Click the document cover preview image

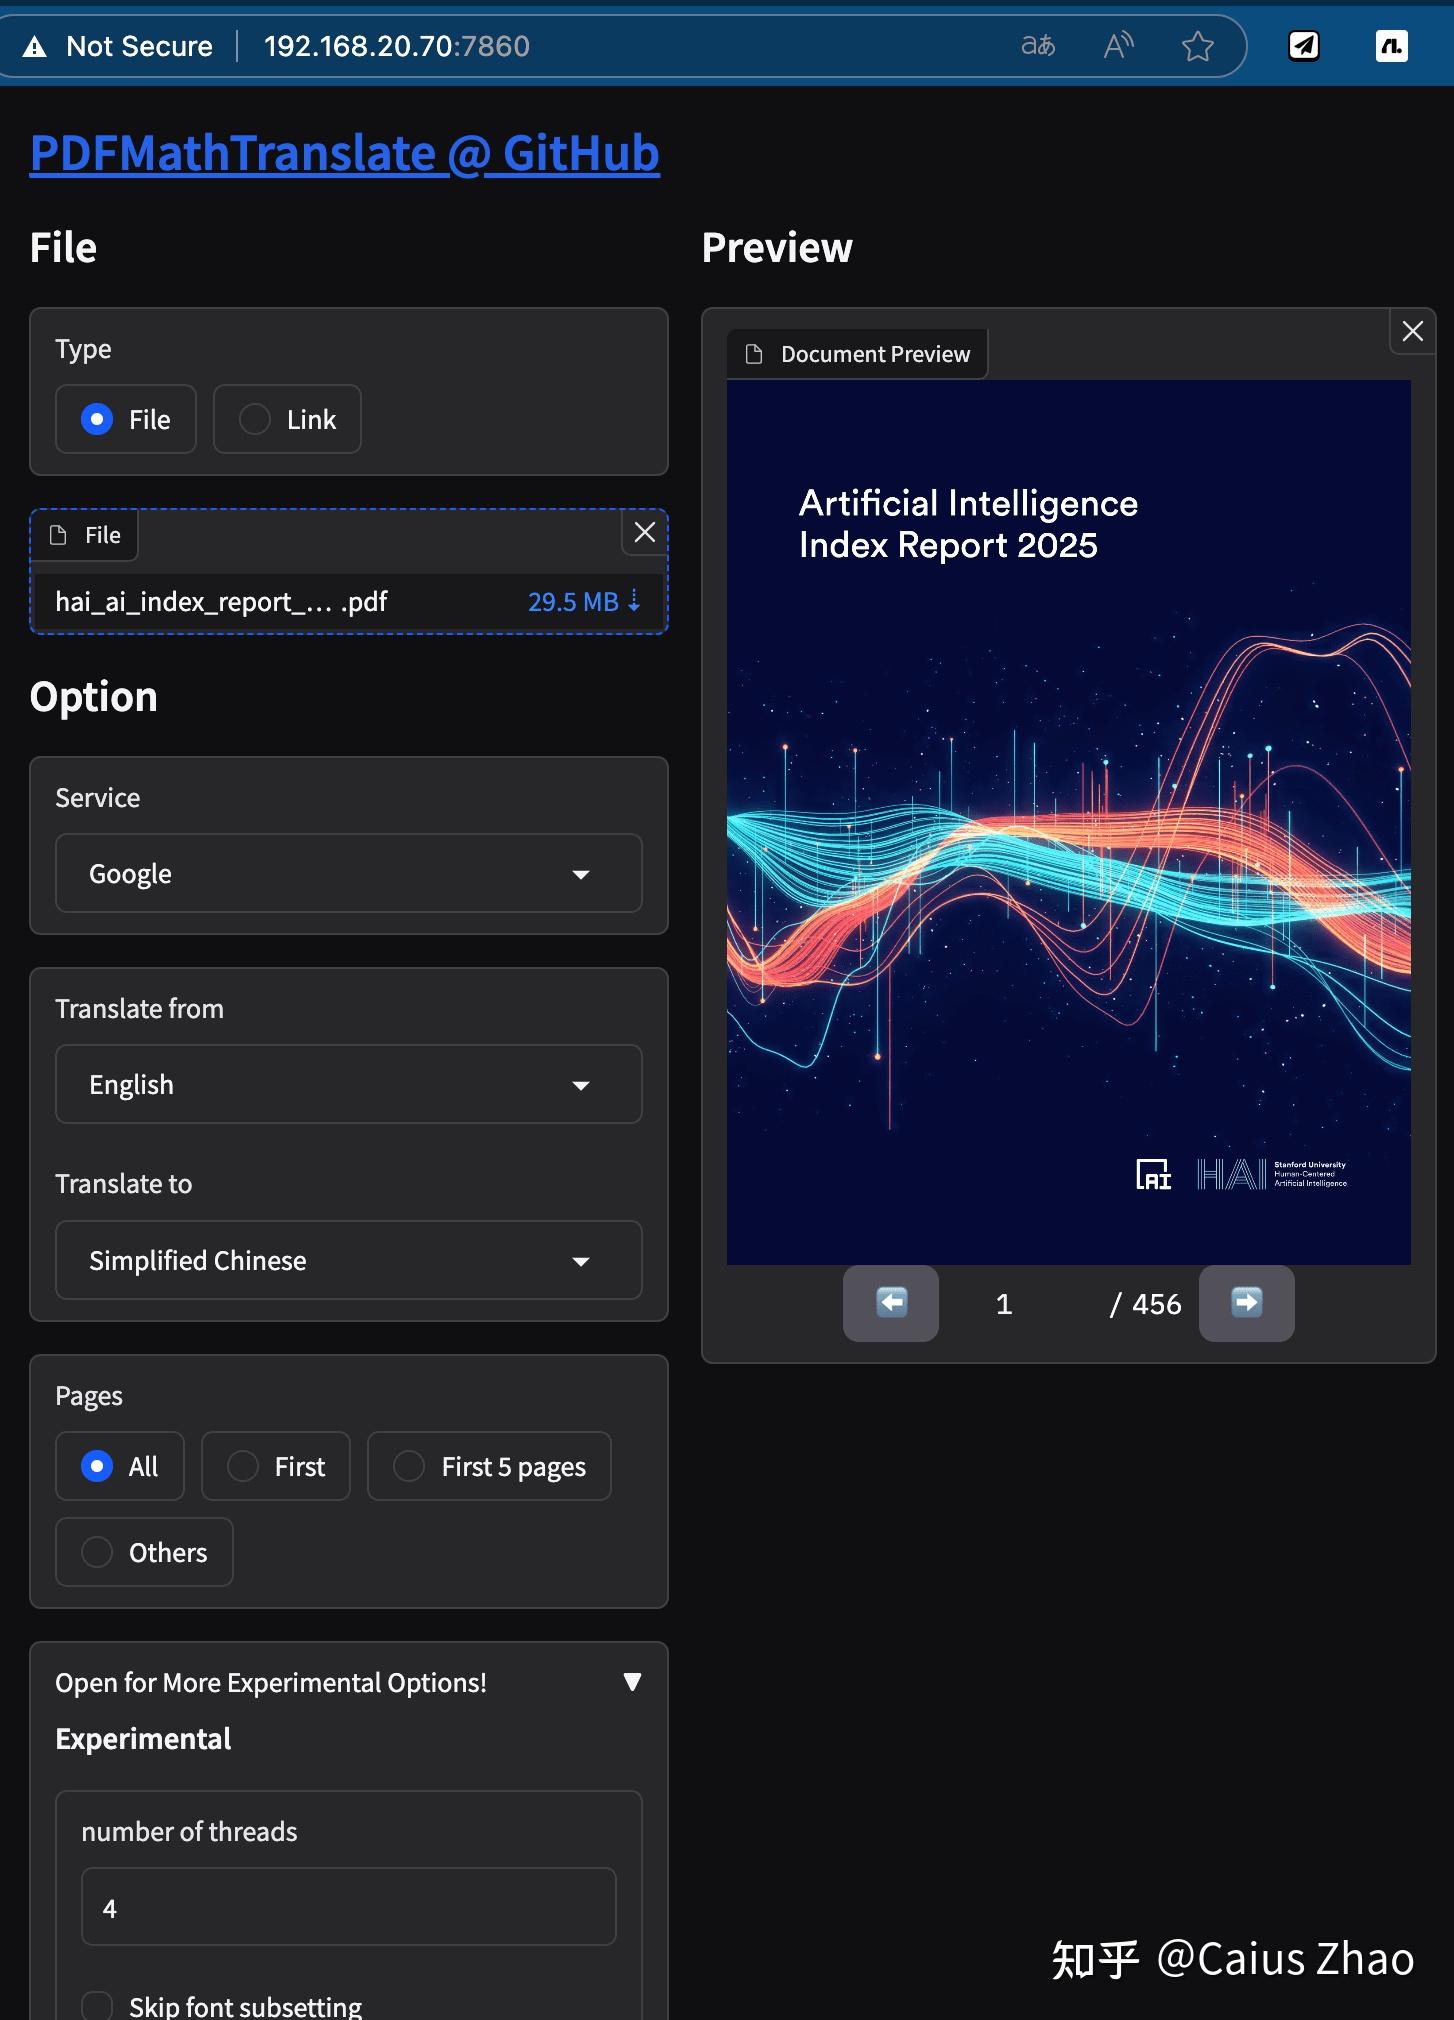tap(1068, 822)
